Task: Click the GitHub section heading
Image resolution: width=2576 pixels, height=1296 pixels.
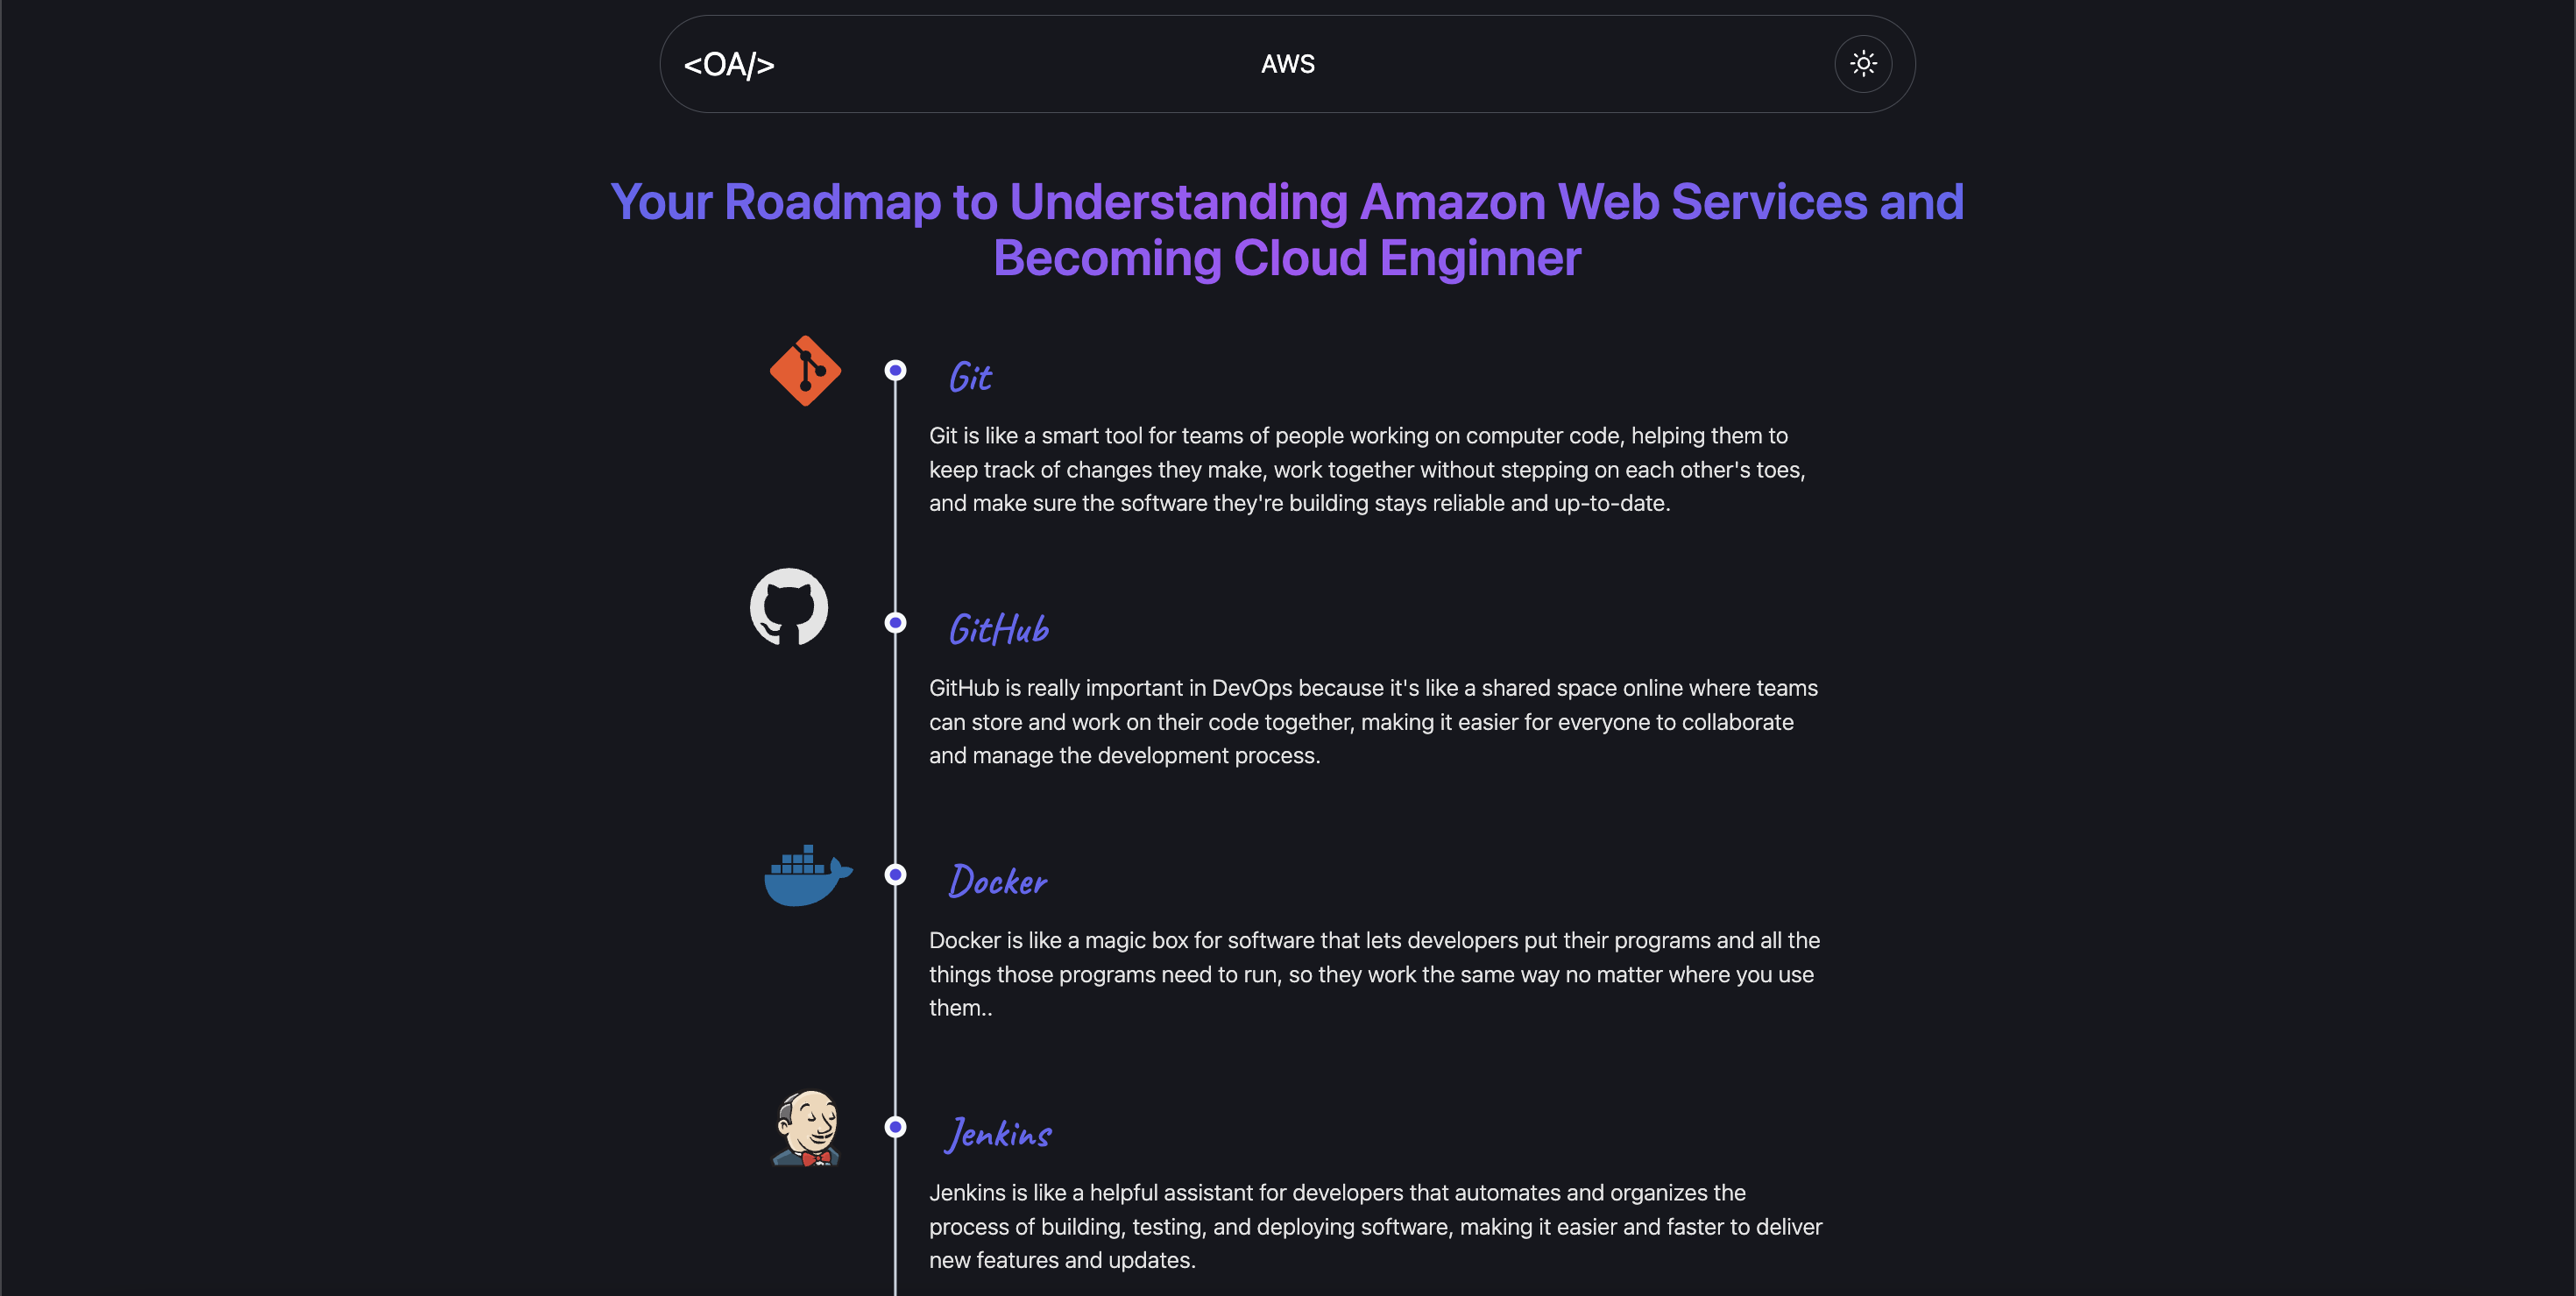Action: 998,629
